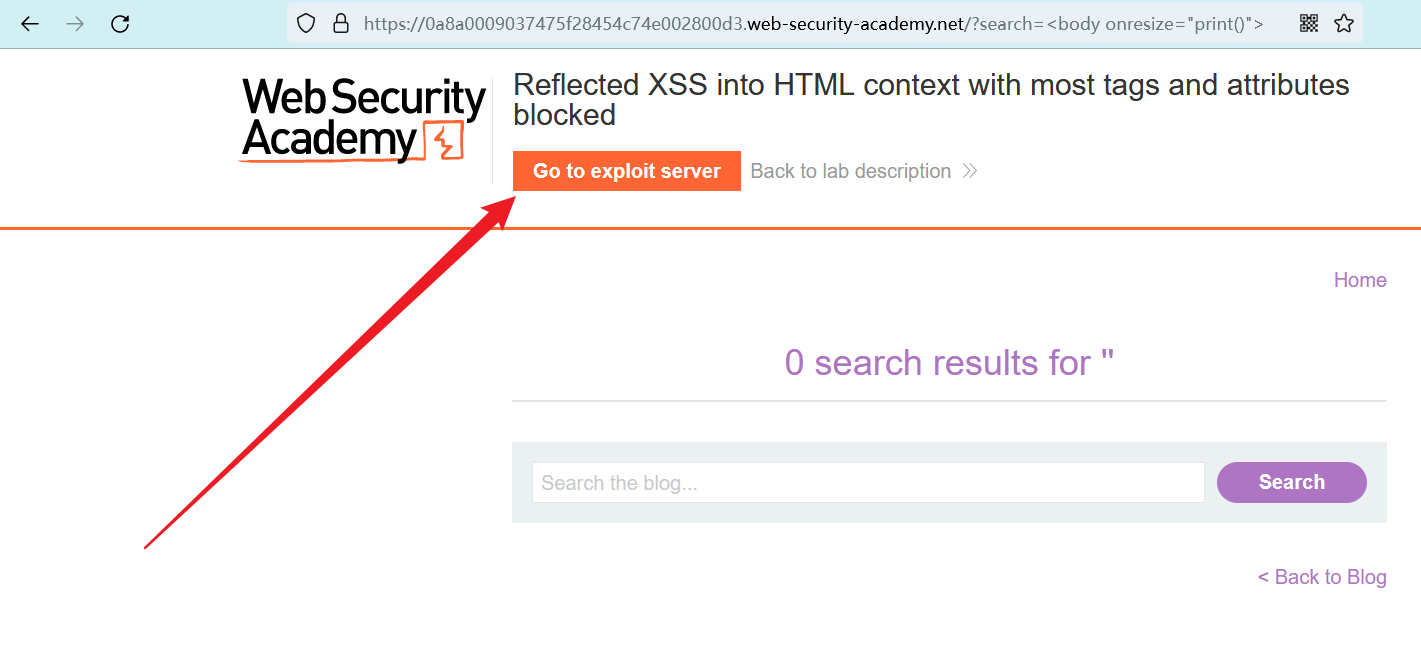Image resolution: width=1421 pixels, height=671 pixels.
Task: Bookmark this page with the star icon
Action: (1344, 23)
